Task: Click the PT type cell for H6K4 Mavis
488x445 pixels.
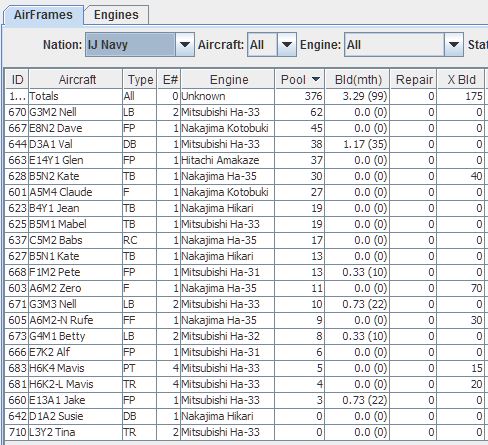Action: pos(140,368)
